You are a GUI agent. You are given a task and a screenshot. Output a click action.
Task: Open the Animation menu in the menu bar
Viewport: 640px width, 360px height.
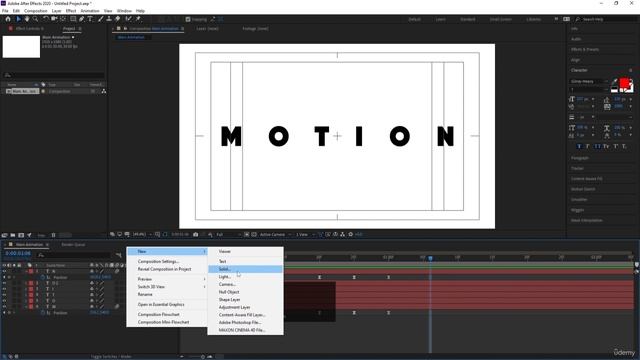90,11
